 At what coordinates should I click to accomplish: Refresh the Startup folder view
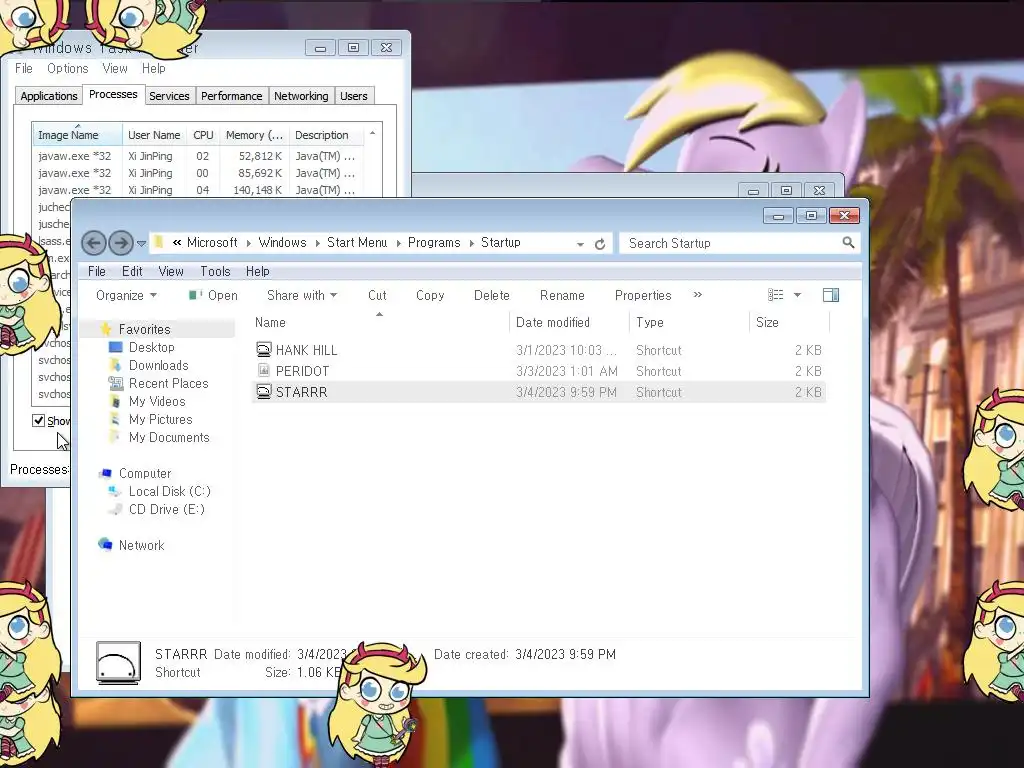(600, 244)
